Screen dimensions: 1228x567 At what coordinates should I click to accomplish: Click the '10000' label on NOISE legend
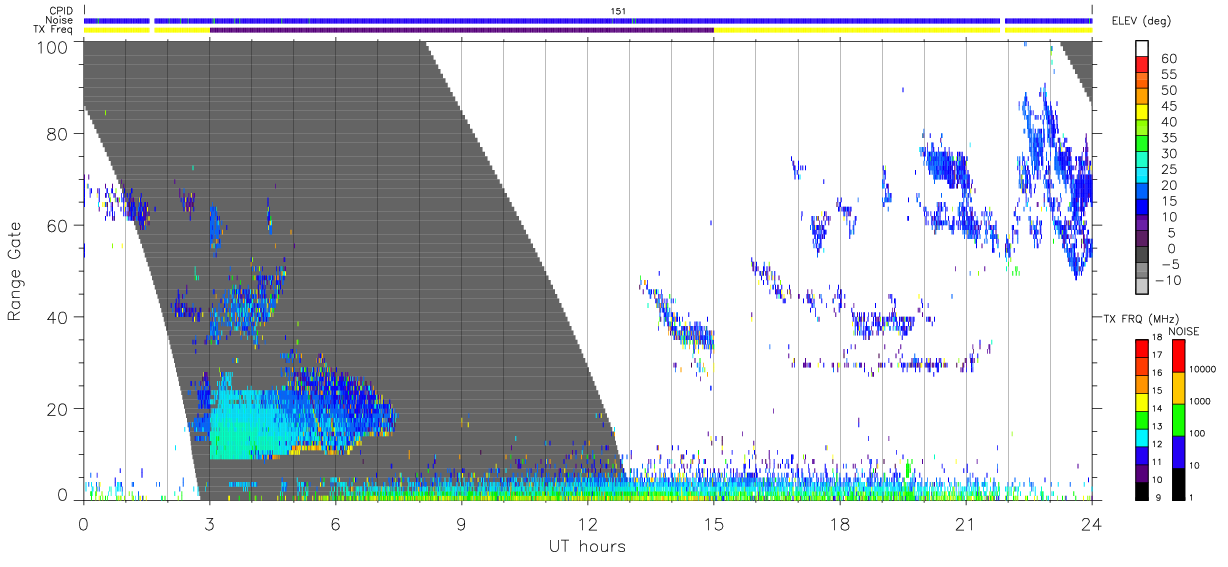click(x=1203, y=369)
